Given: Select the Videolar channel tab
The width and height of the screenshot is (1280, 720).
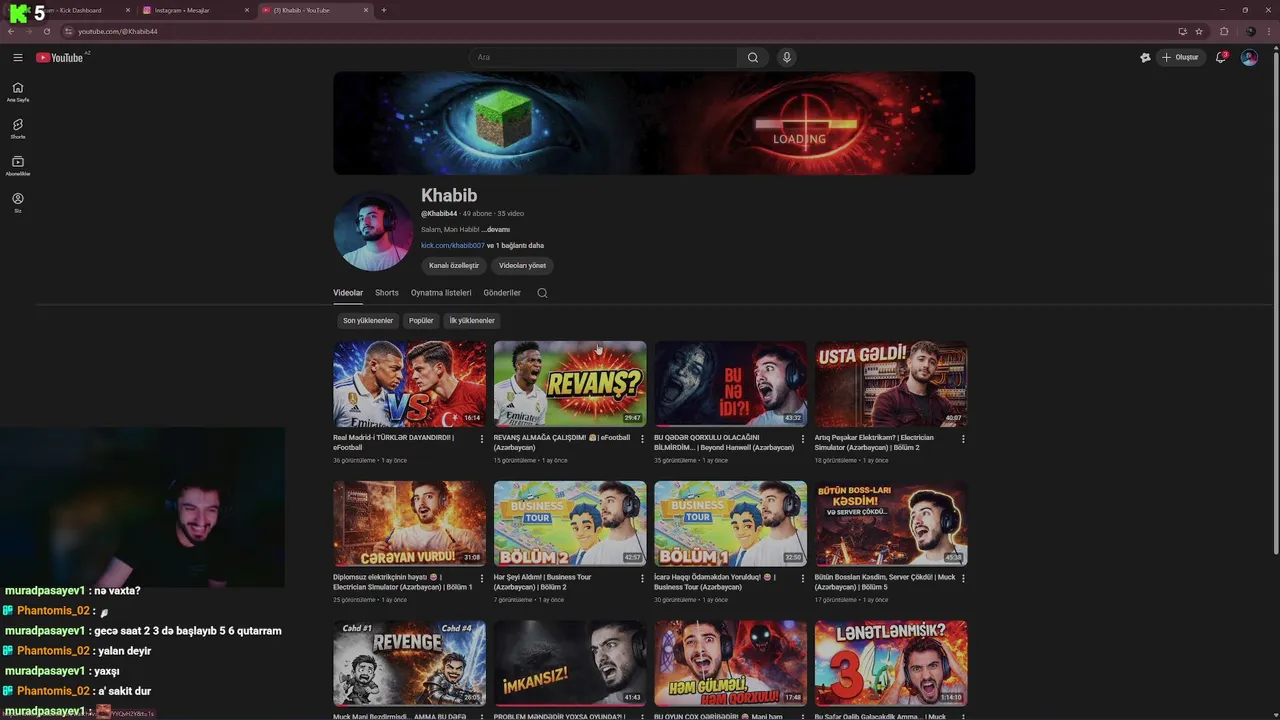Looking at the screenshot, I should [348, 293].
